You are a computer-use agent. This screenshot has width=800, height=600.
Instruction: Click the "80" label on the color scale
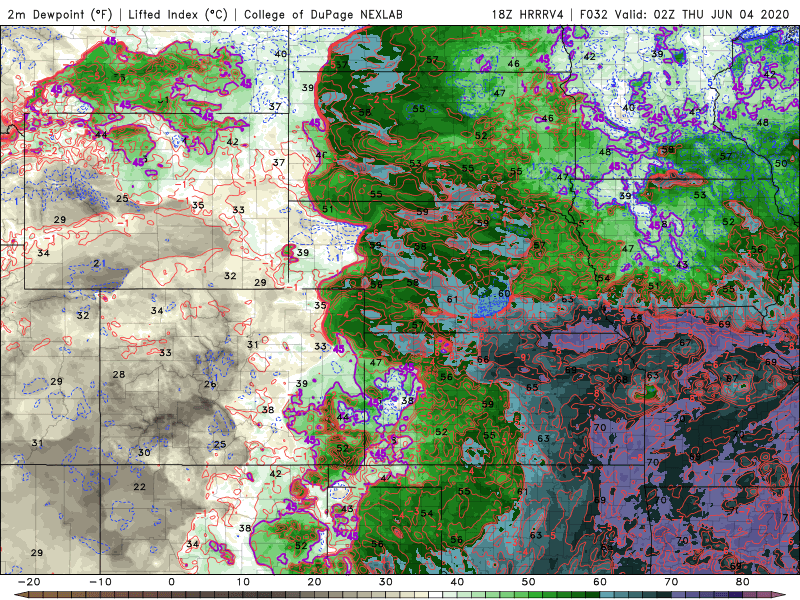[743, 582]
